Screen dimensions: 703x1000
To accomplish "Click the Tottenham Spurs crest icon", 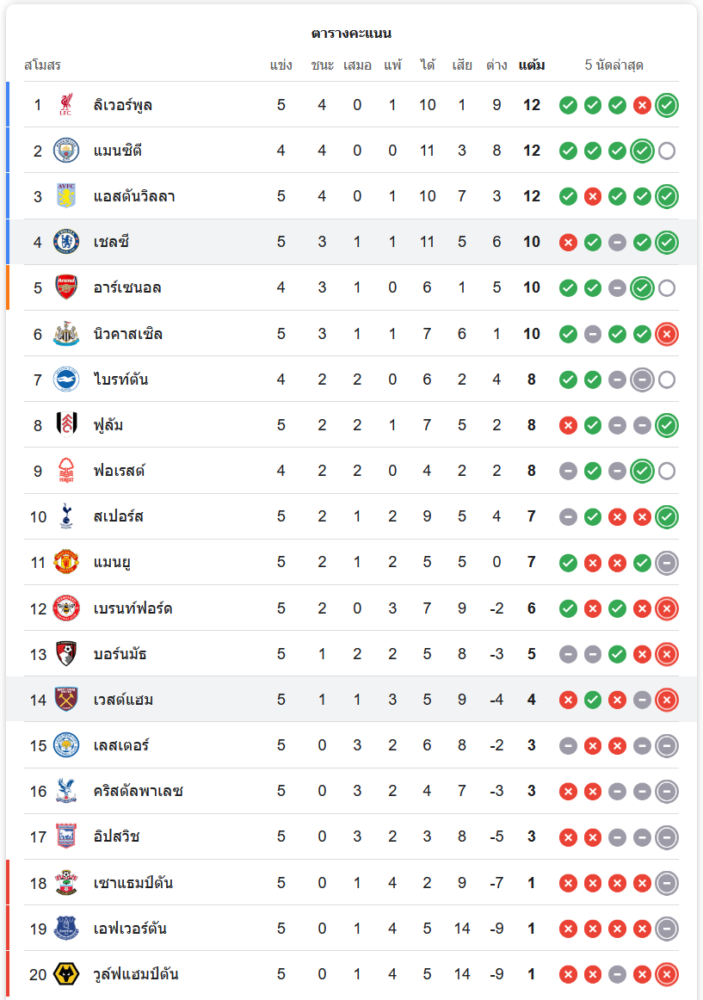I will click(x=66, y=517).
